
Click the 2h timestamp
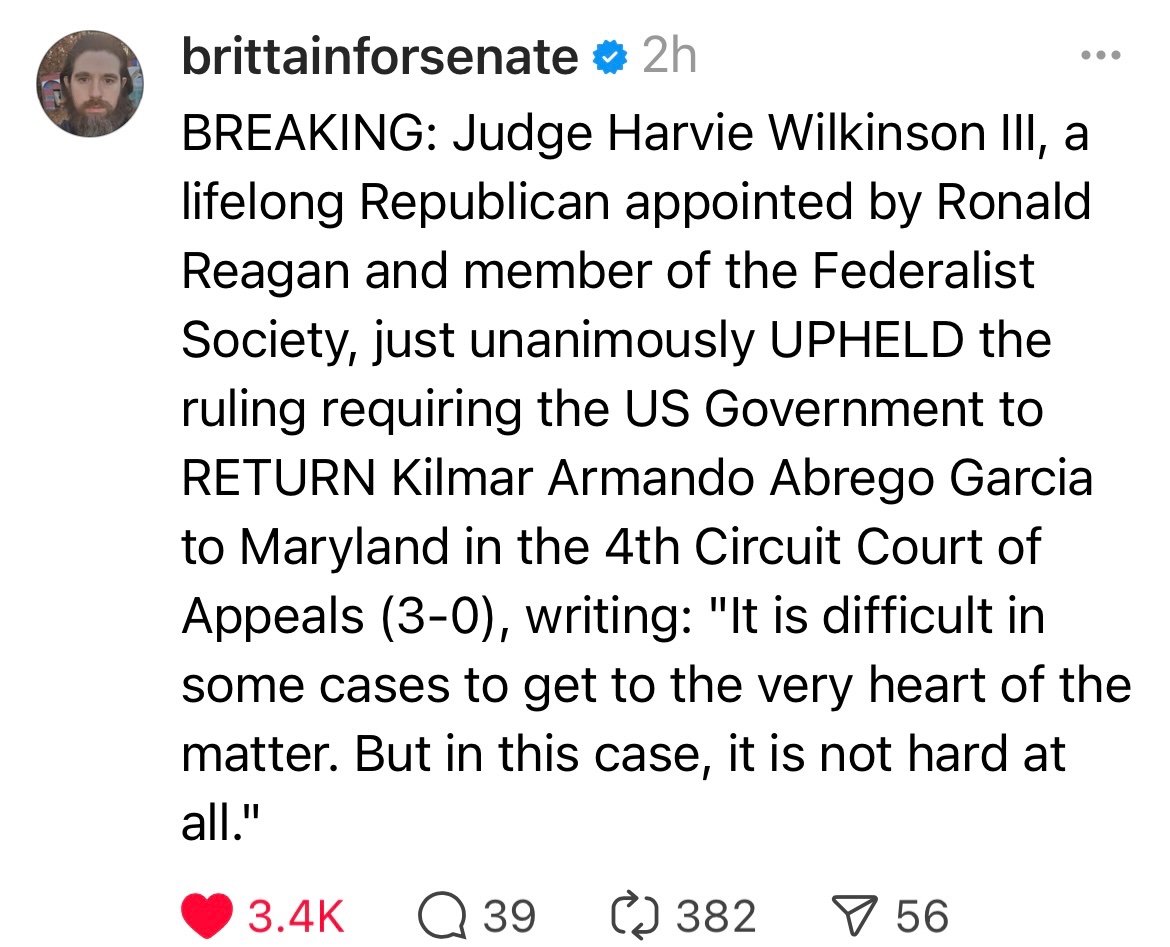click(669, 59)
